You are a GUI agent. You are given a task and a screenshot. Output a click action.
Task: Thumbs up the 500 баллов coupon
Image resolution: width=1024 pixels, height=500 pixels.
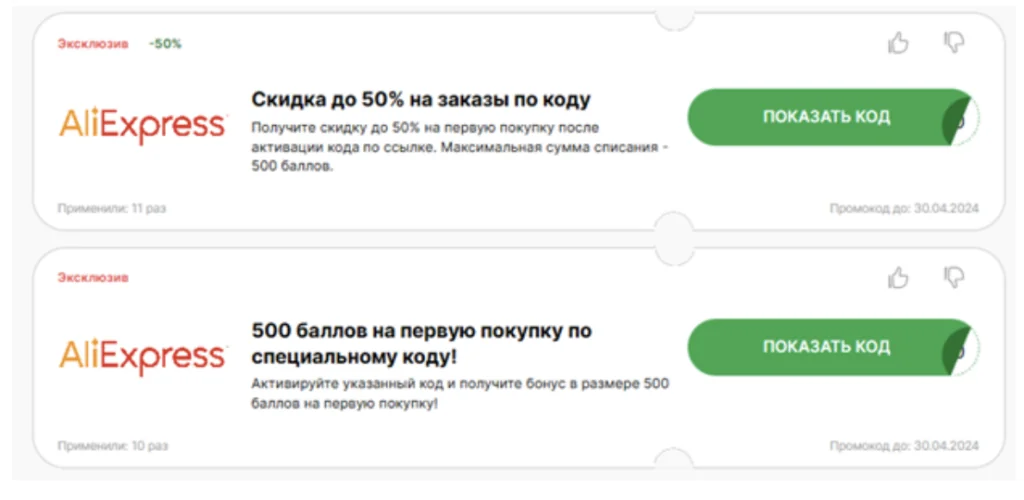(x=899, y=277)
